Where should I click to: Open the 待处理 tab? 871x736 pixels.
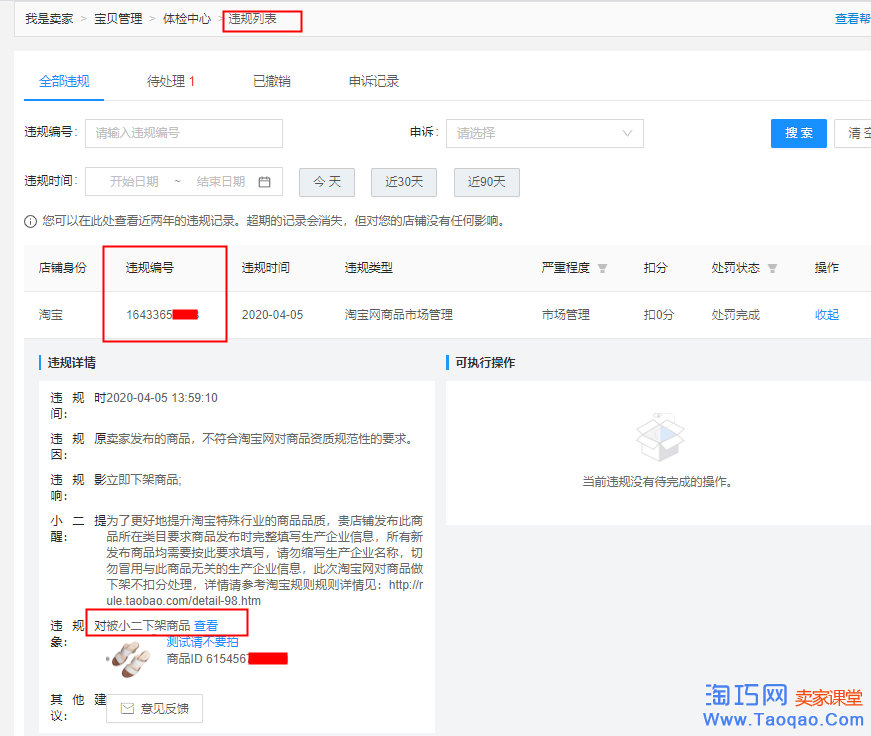[x=171, y=82]
